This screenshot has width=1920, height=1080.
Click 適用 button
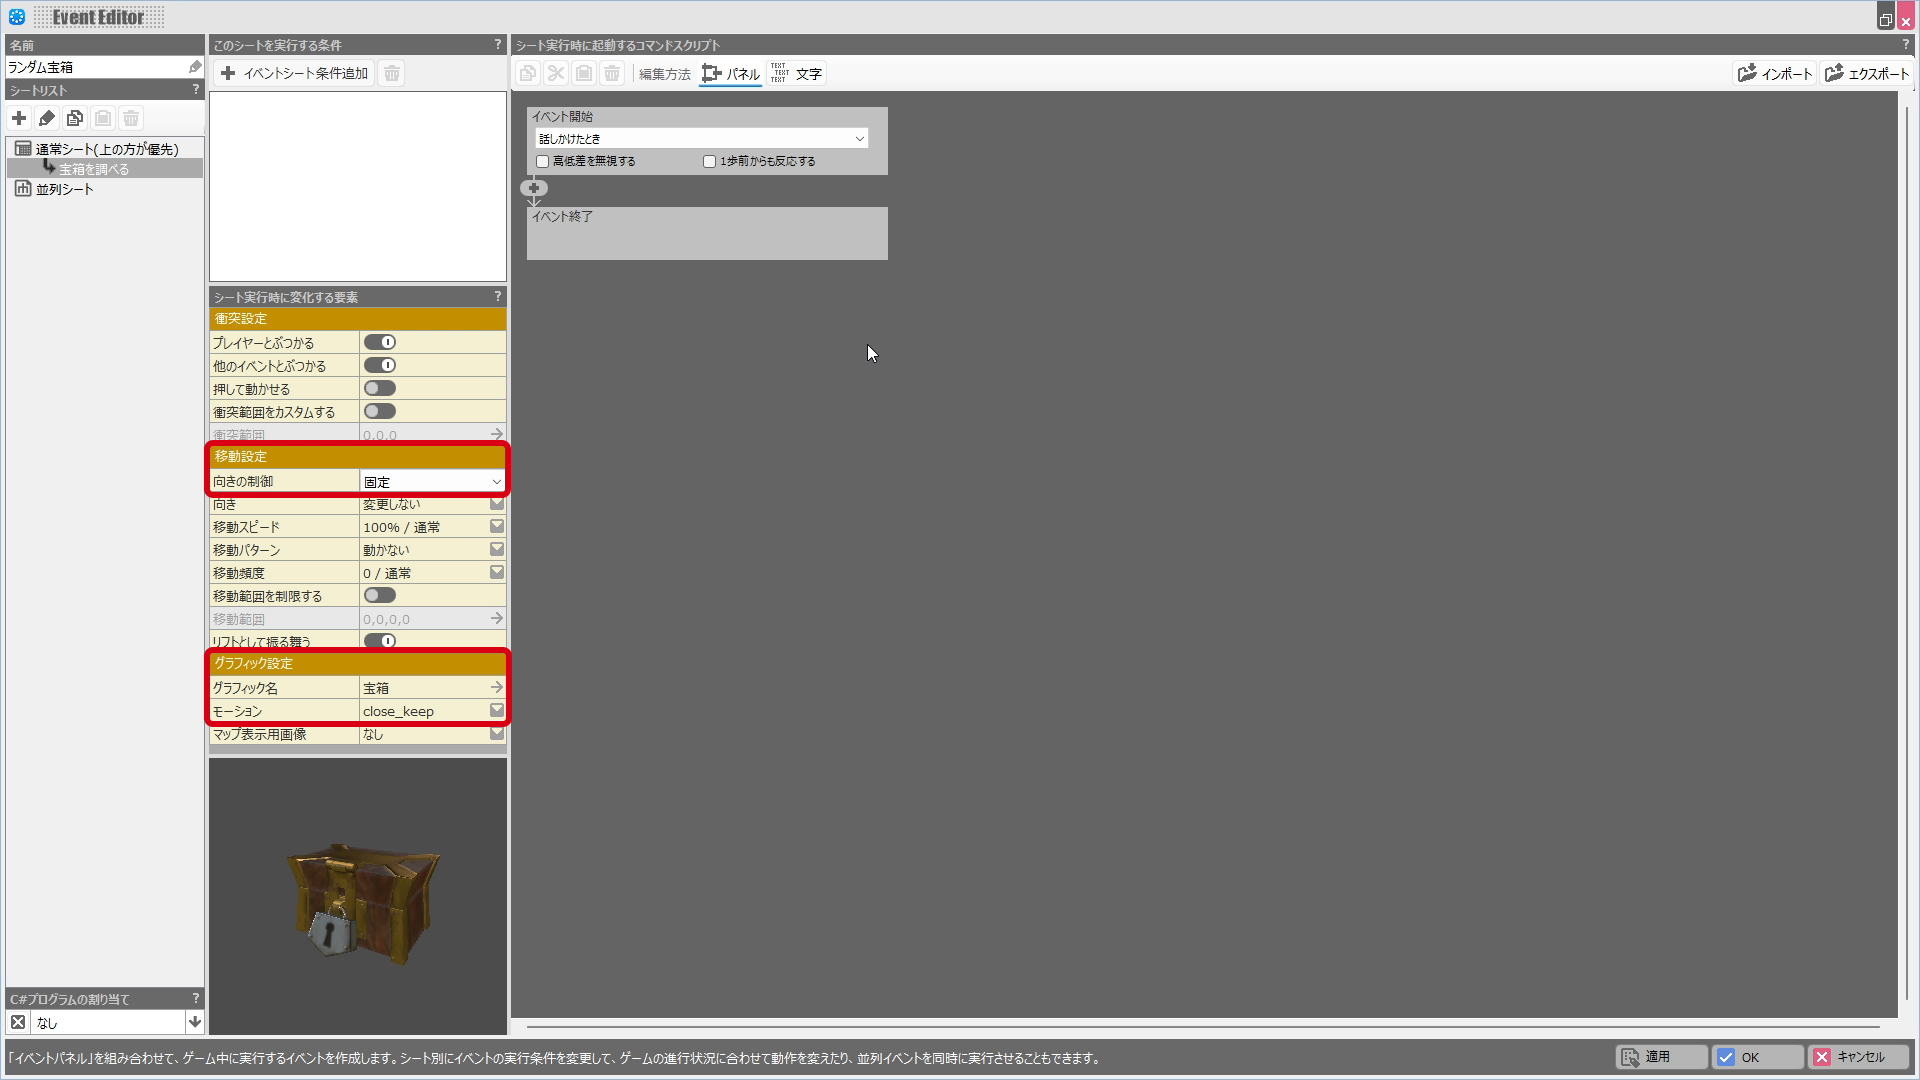pyautogui.click(x=1660, y=1057)
